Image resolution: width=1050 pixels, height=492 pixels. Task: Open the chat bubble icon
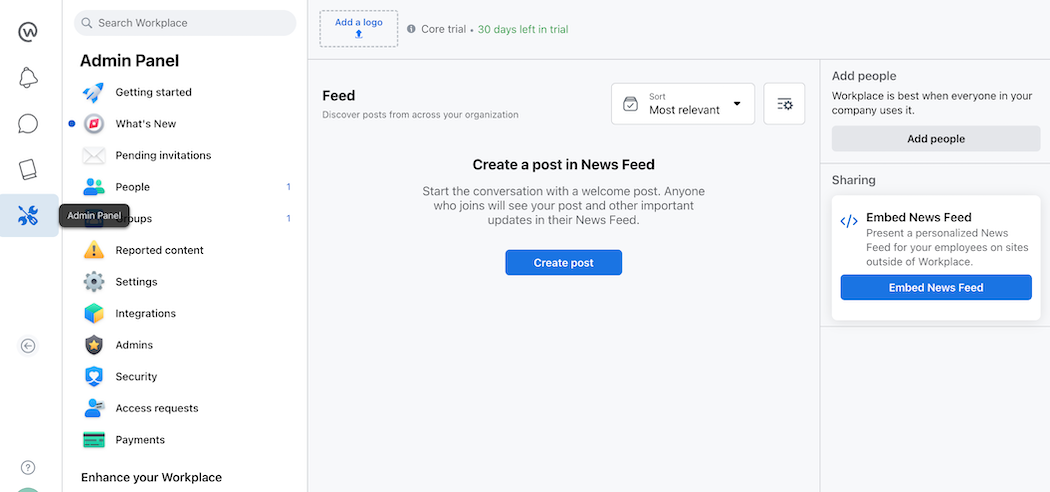click(28, 124)
